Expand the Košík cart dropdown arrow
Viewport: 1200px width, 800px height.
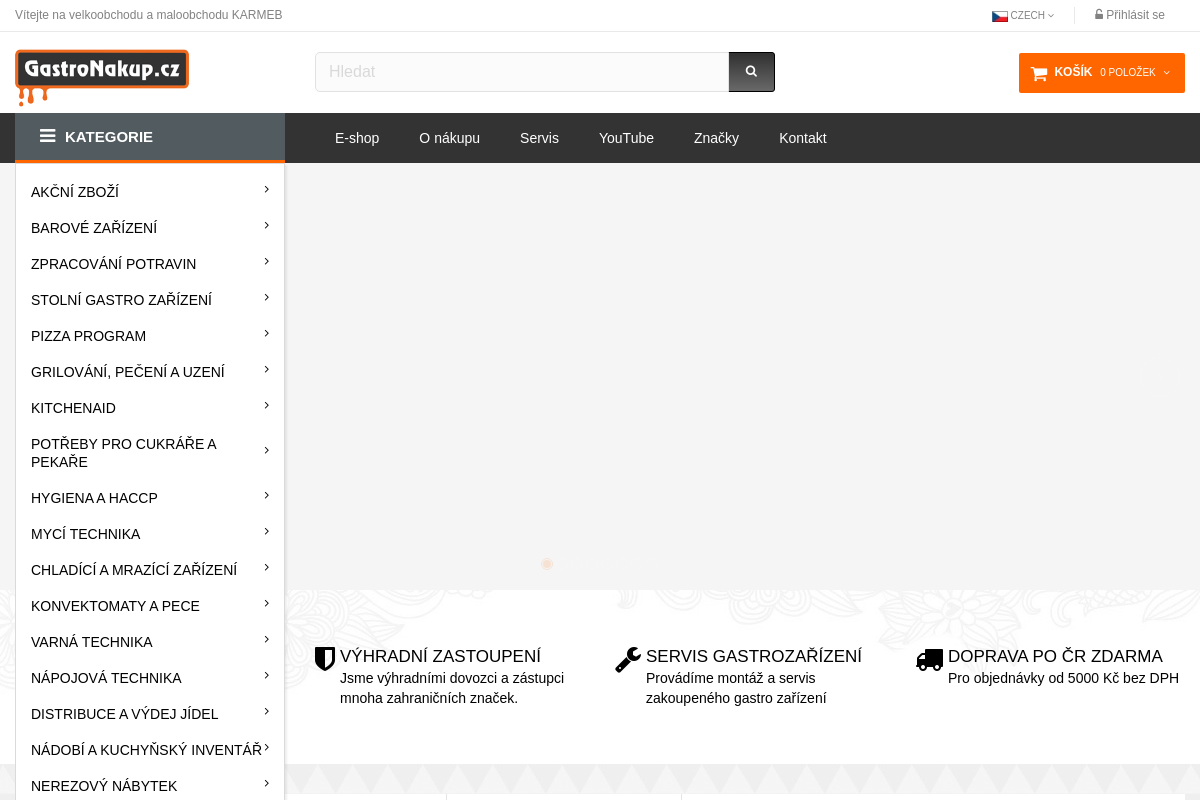click(x=1166, y=73)
